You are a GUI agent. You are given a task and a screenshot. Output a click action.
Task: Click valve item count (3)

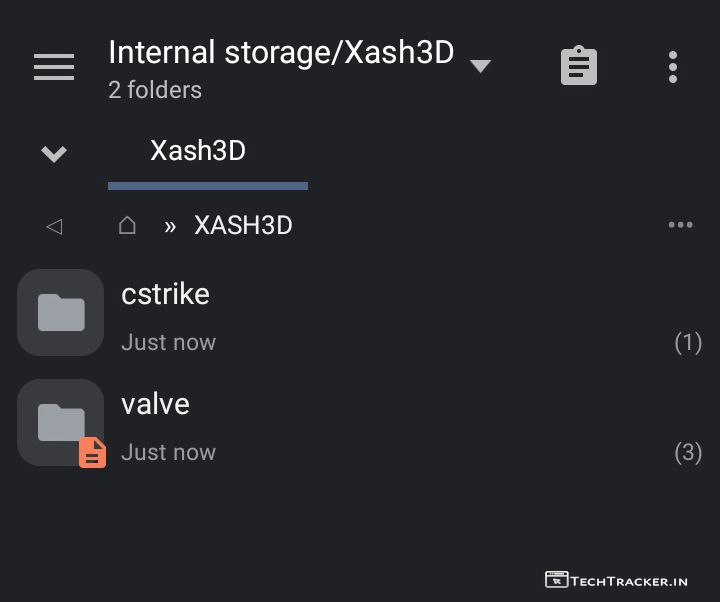(x=688, y=453)
